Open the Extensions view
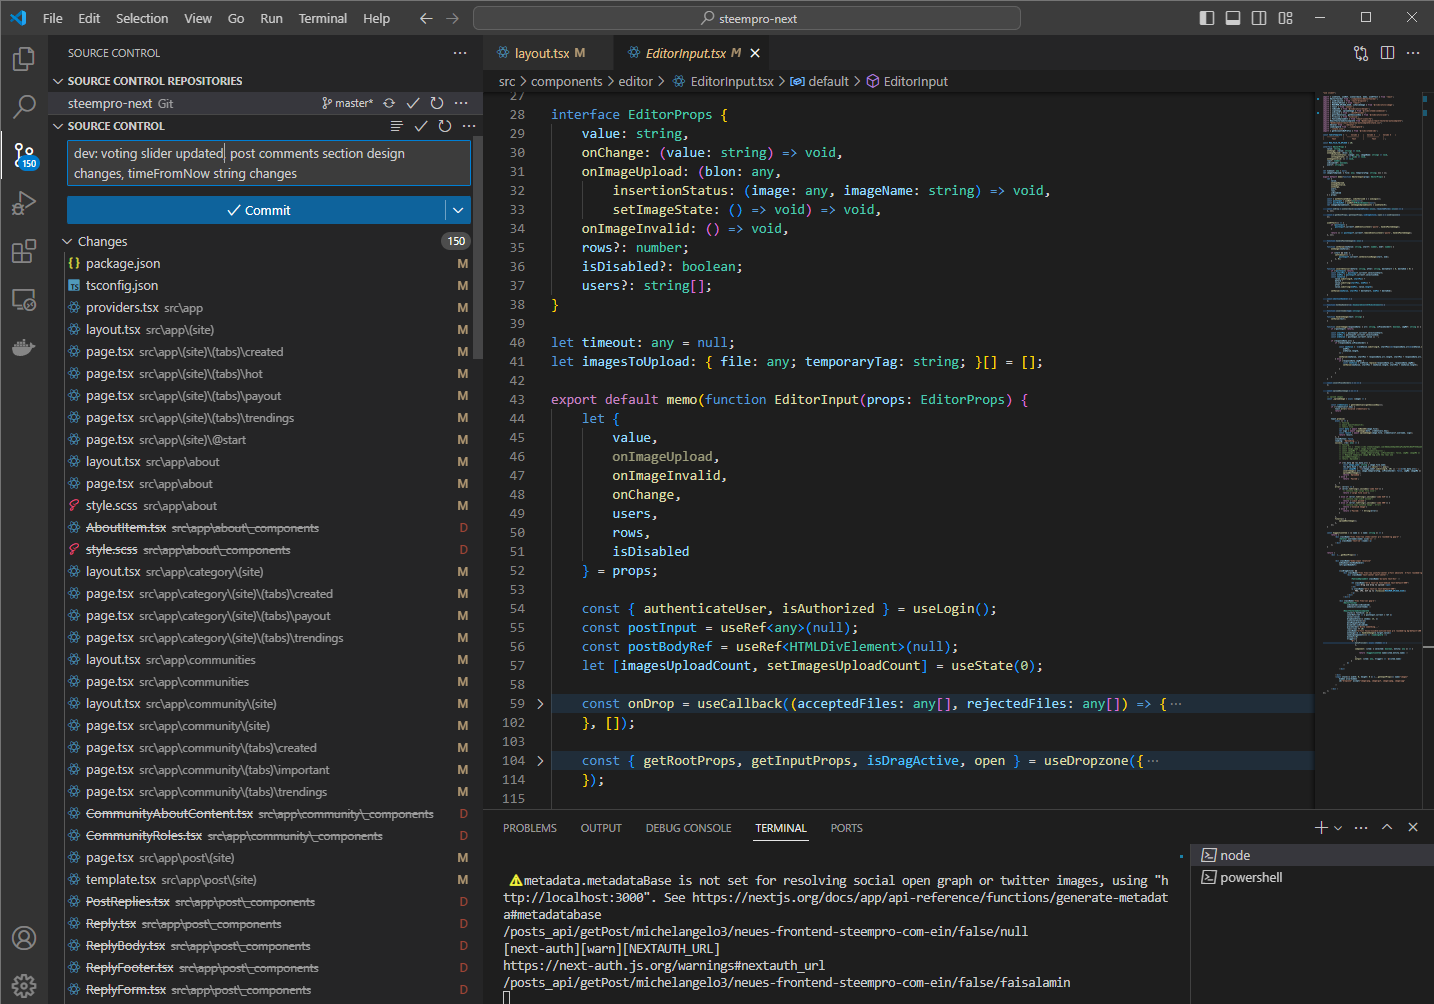 pyautogui.click(x=24, y=251)
